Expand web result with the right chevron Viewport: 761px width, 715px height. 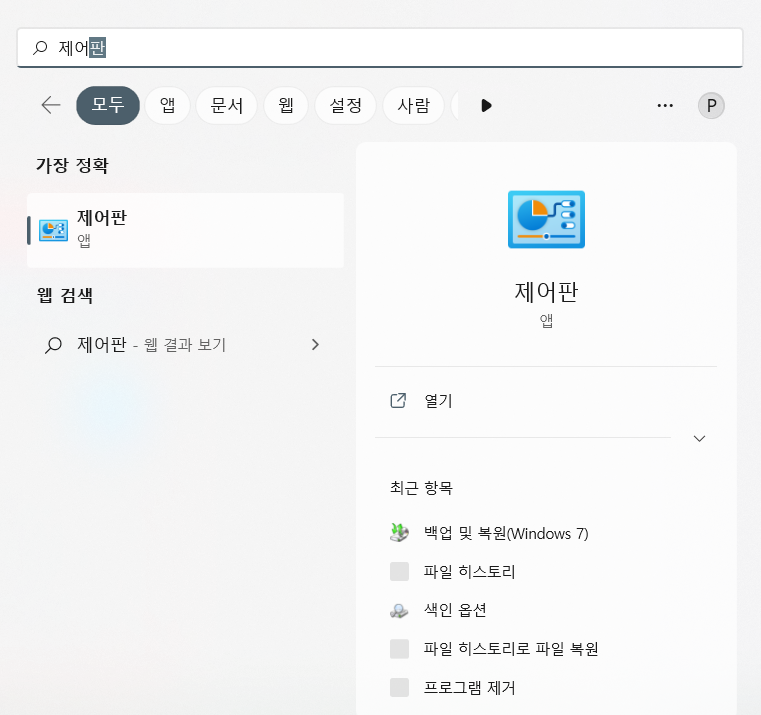tap(315, 345)
